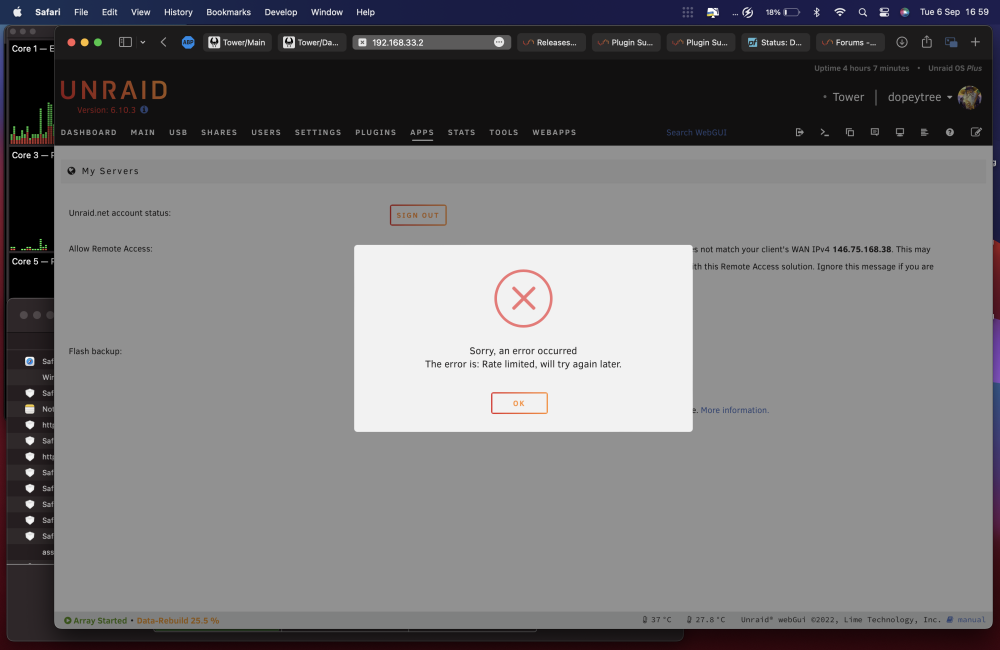The height and width of the screenshot is (650, 1000).
Task: Open Safari downloads icon
Action: [902, 42]
